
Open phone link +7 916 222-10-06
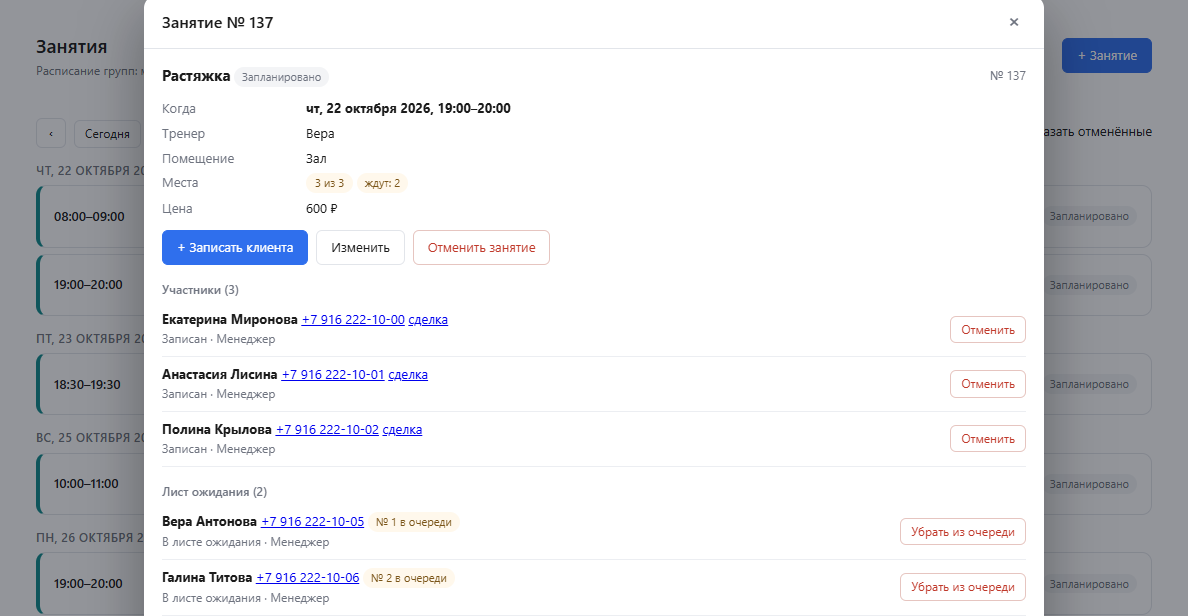coord(308,577)
